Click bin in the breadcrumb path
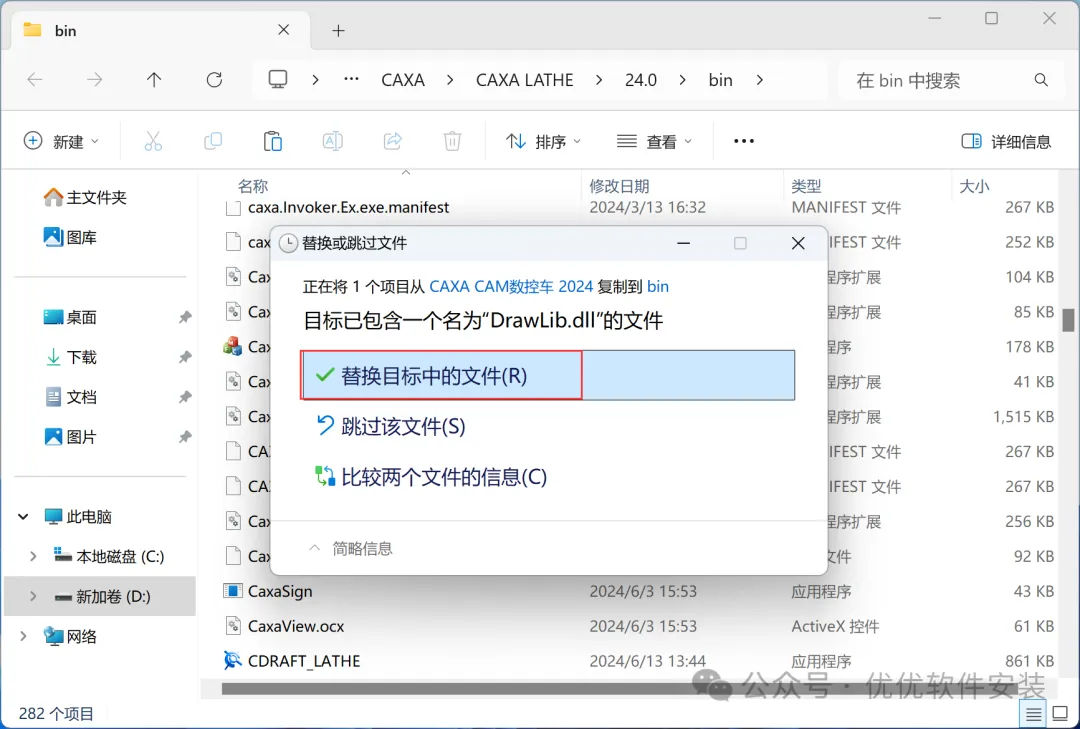Screen dimensions: 1080x729 720,80
